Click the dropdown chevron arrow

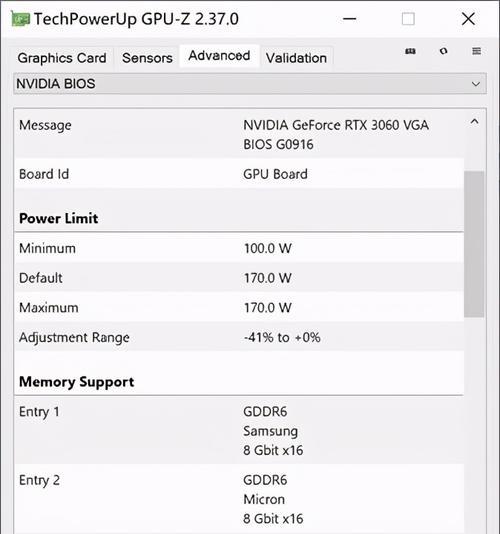click(x=476, y=84)
